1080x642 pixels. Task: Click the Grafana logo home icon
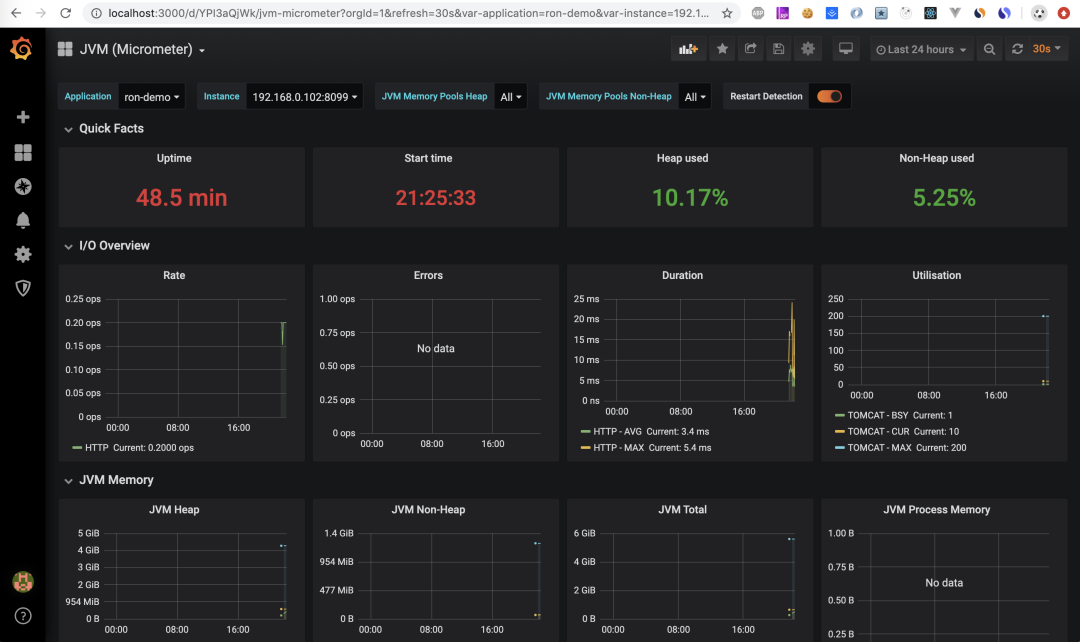tap(21, 49)
